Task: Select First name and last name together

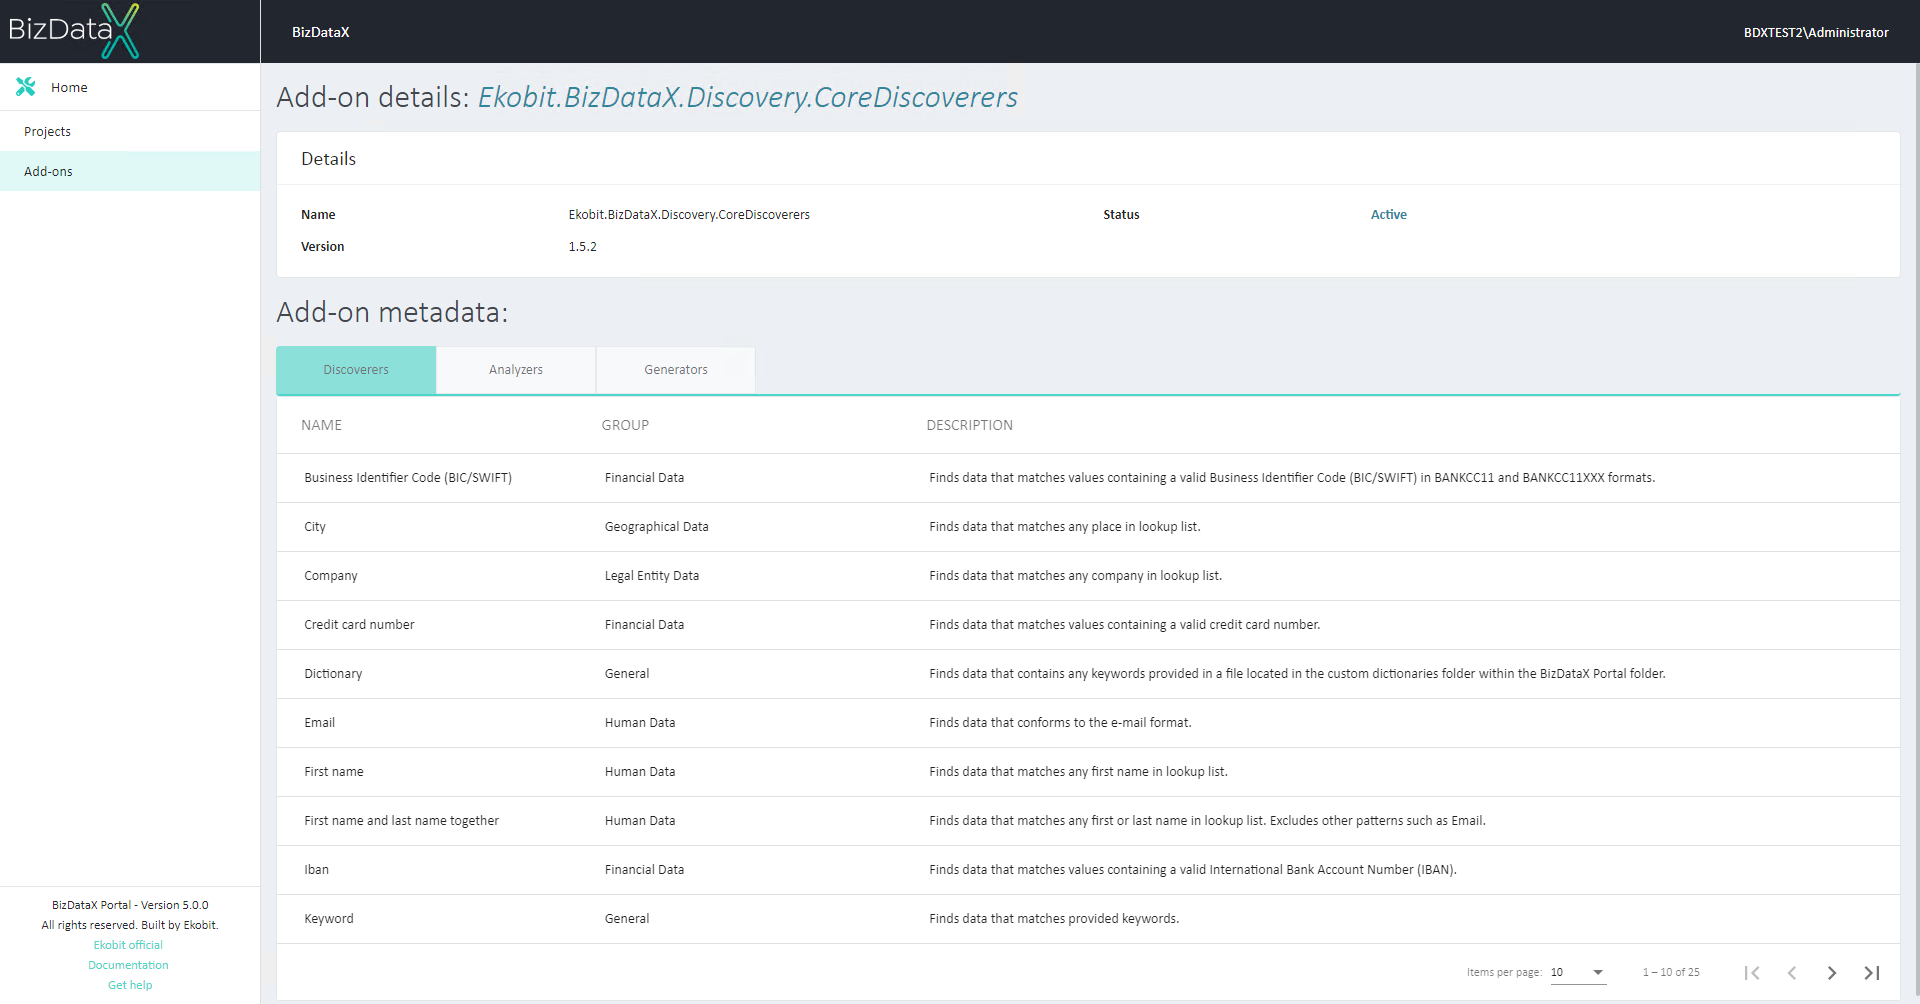Action: [1088, 821]
